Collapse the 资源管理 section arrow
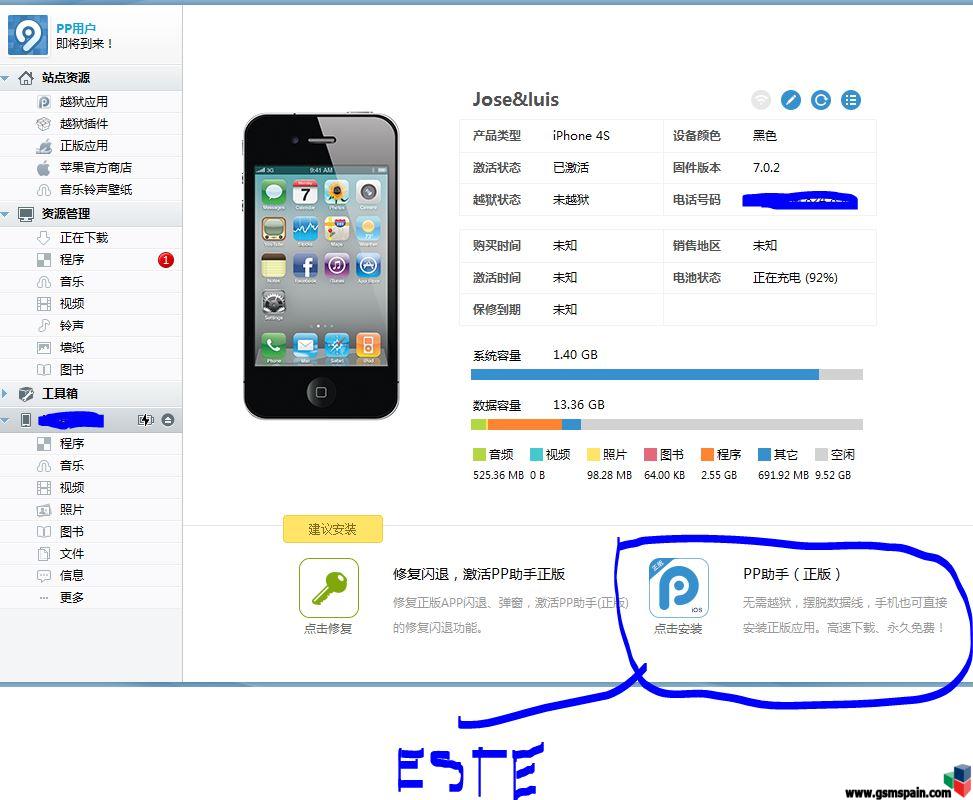973x800 pixels. pyautogui.click(x=6, y=214)
